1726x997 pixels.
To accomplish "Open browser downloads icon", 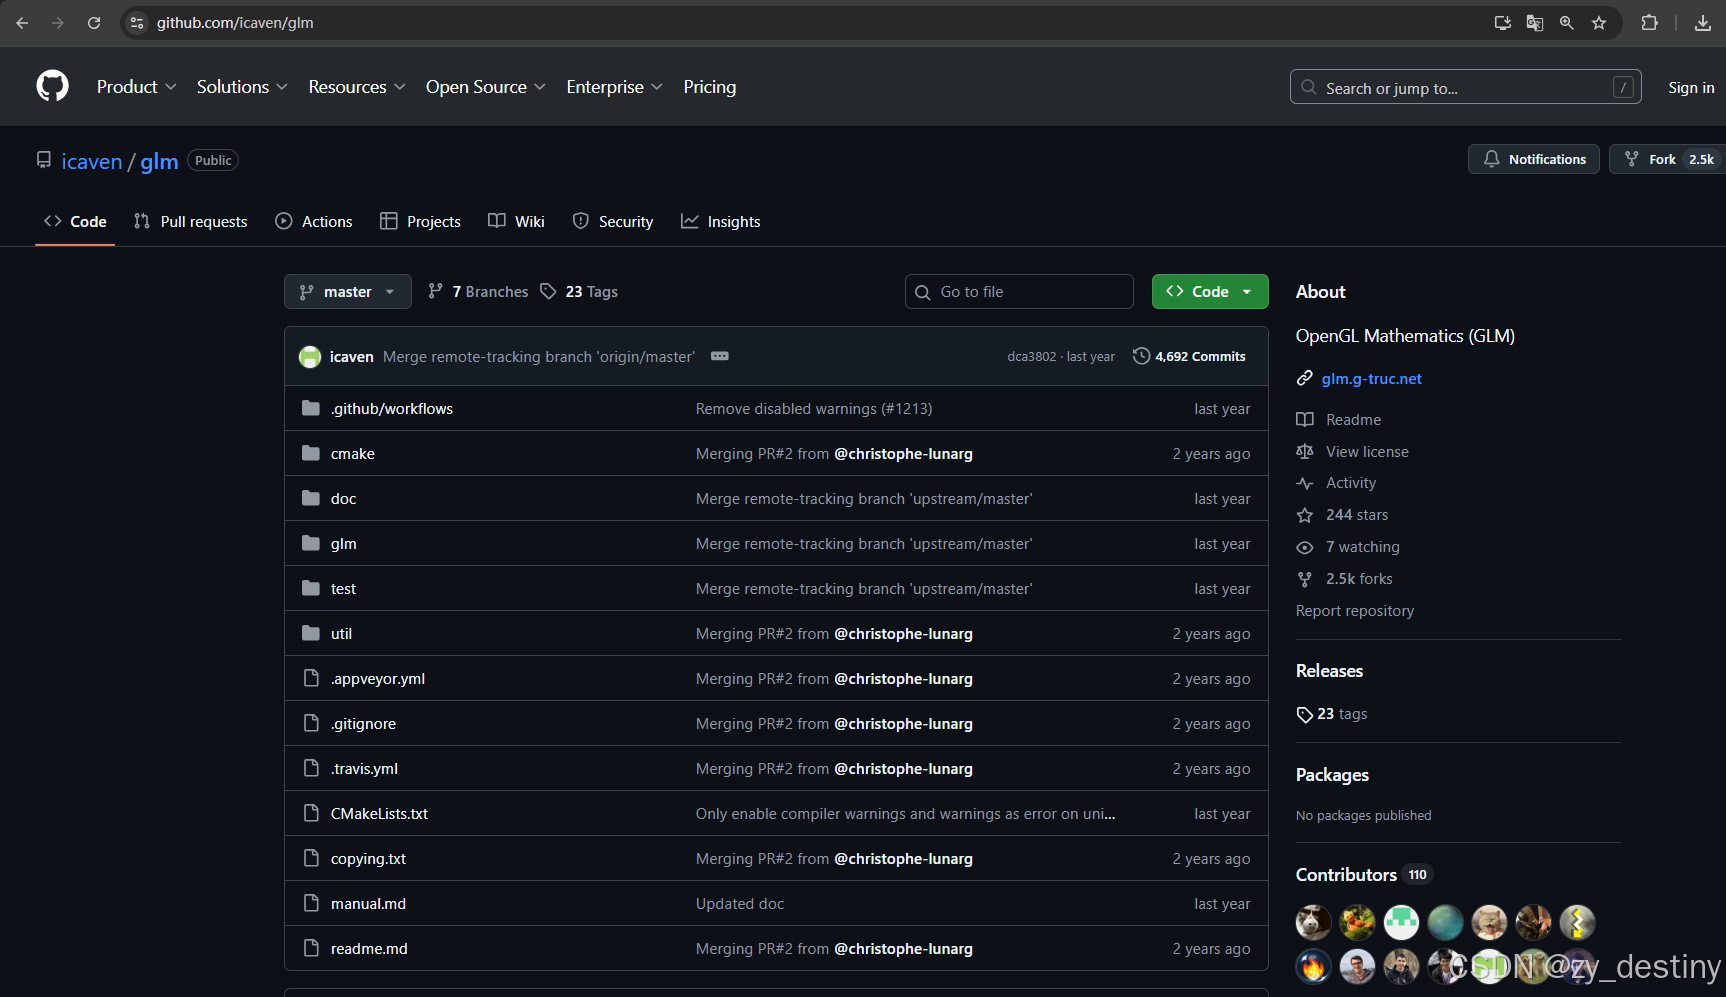I will [x=1703, y=23].
